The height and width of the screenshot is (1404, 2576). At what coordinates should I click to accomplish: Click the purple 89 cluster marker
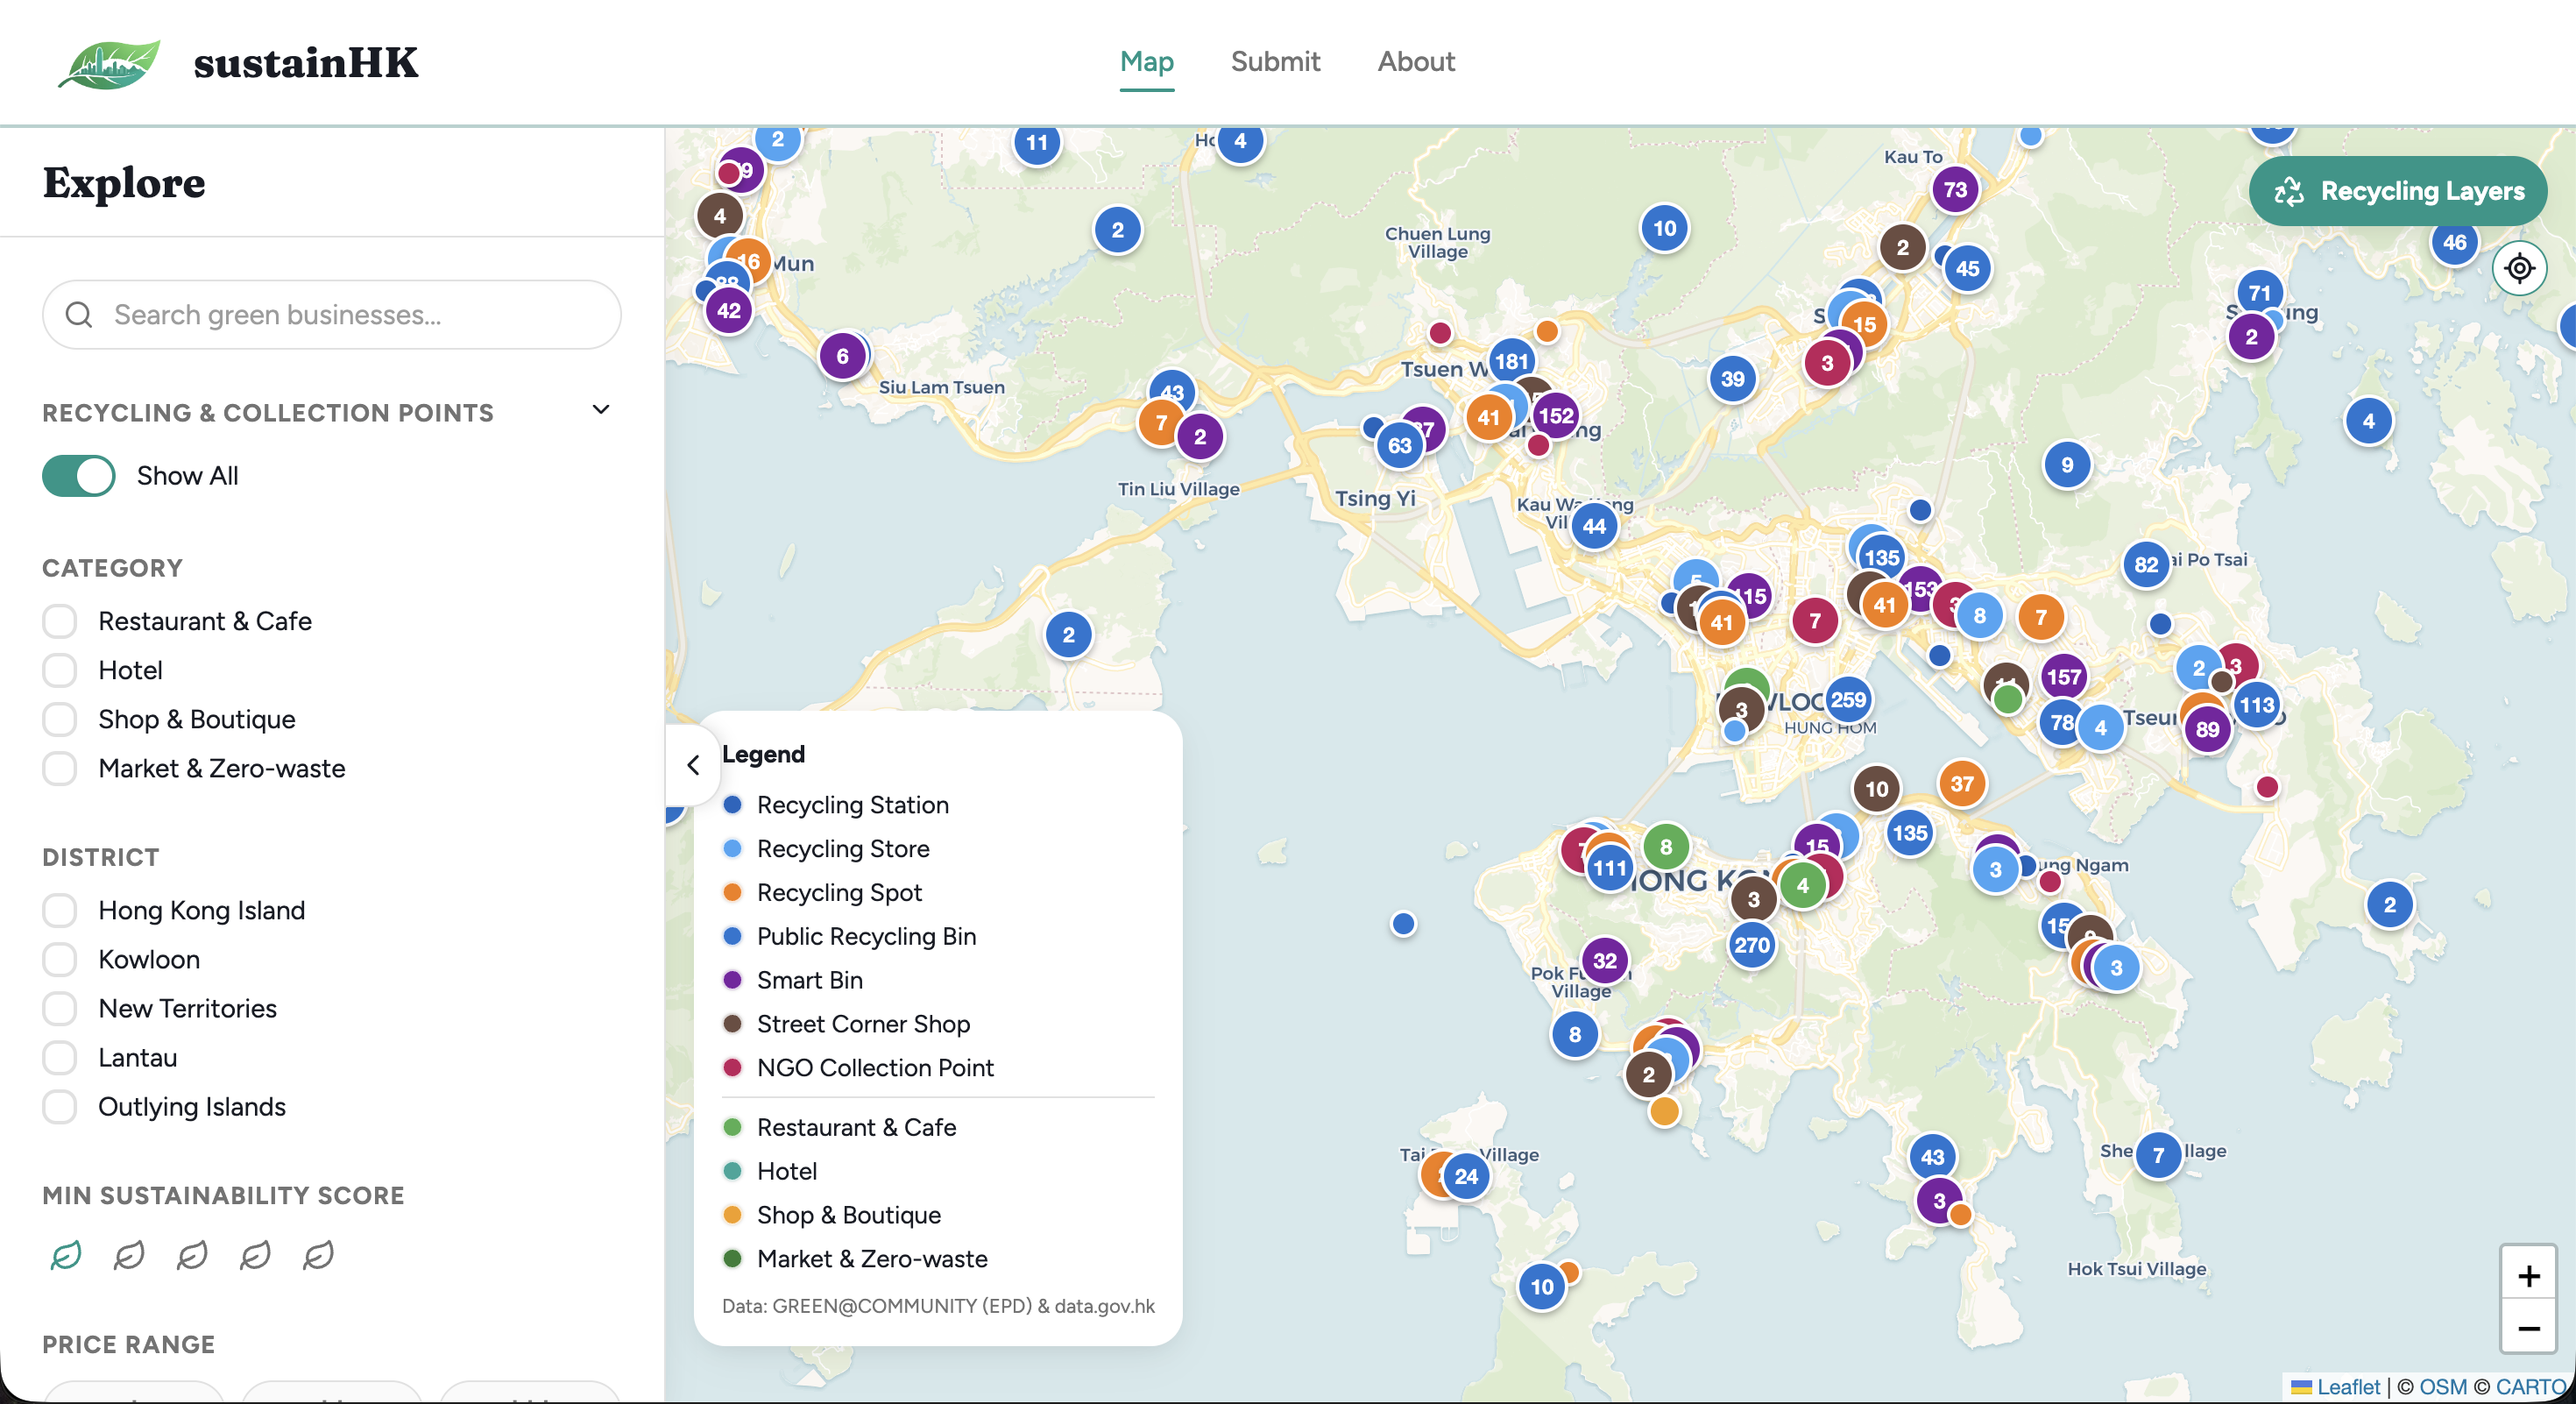pyautogui.click(x=2207, y=729)
